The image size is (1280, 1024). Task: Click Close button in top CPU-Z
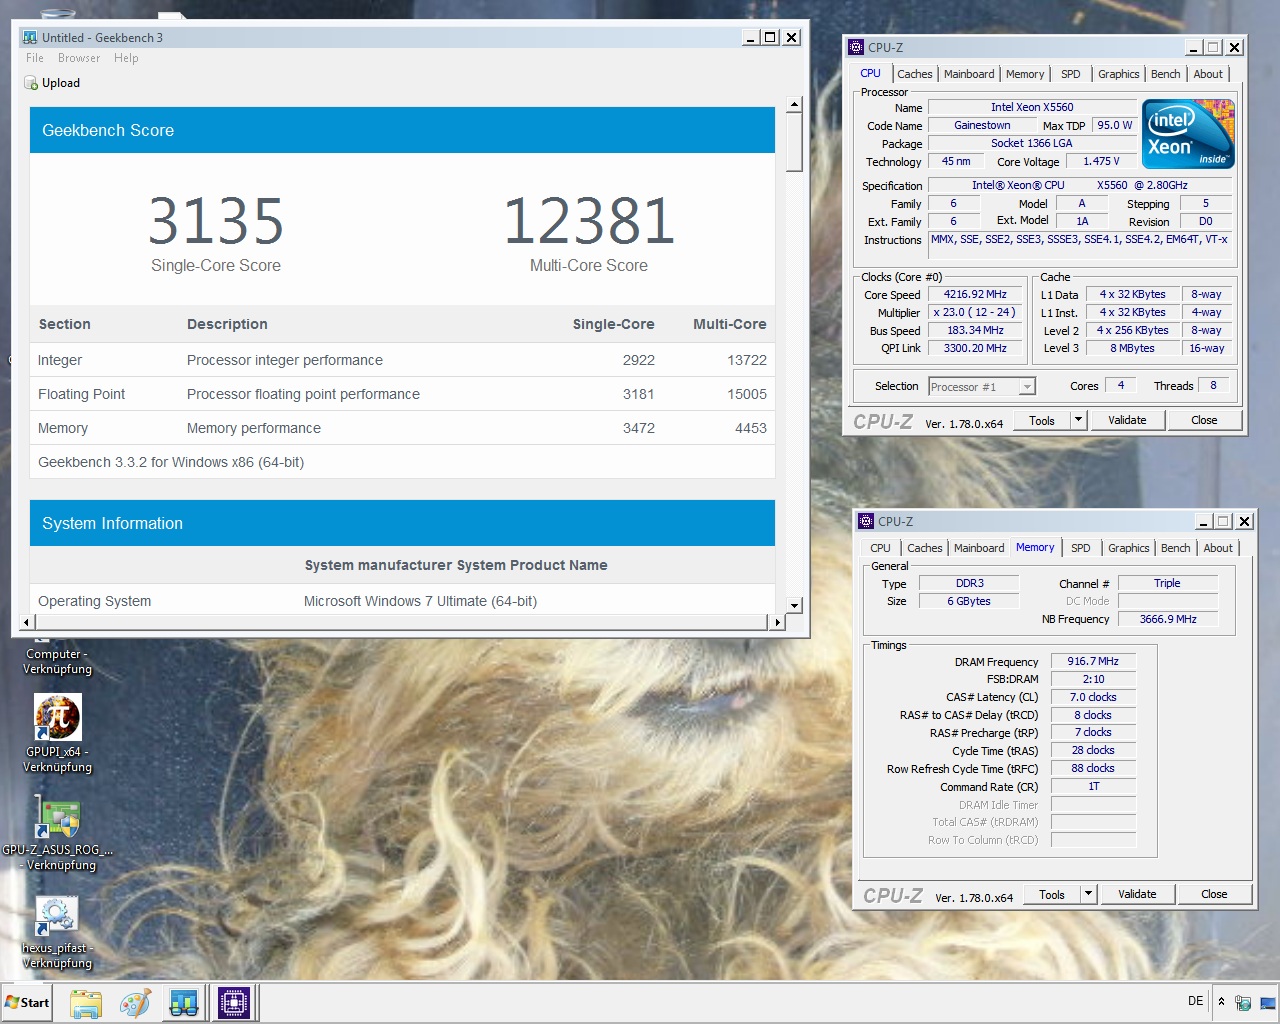coord(1204,420)
